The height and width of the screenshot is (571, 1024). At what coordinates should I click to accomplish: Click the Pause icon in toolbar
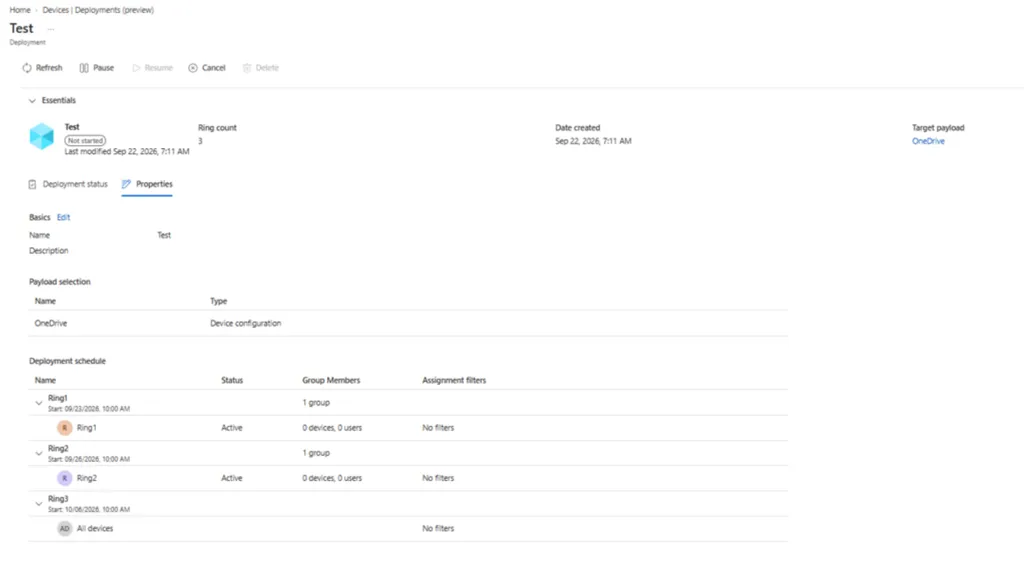[x=84, y=68]
